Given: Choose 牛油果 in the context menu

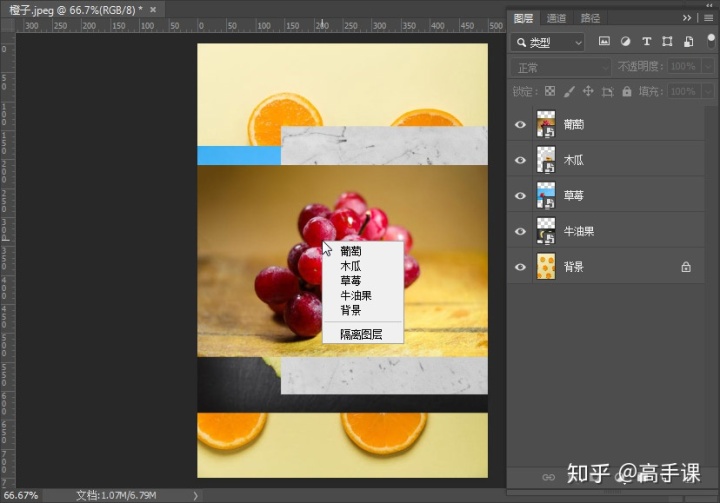Looking at the screenshot, I should (356, 295).
